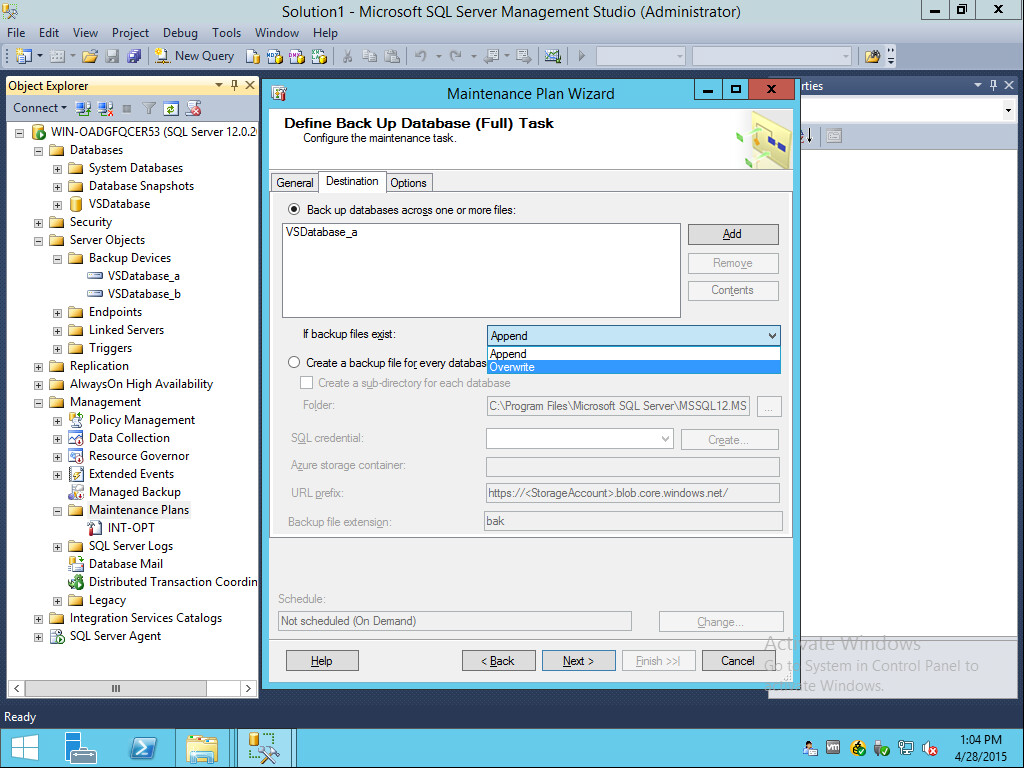1024x768 pixels.
Task: Select VSDatabase_a in the backup files list
Action: [321, 232]
